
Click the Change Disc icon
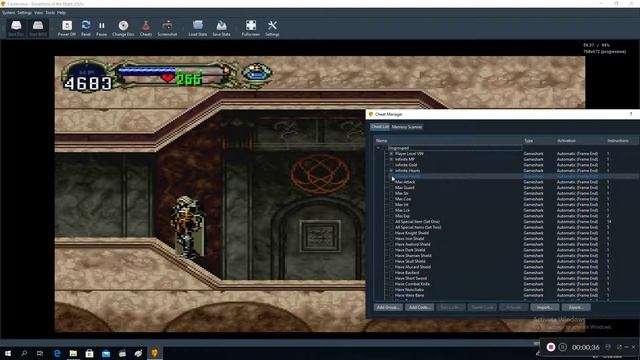(x=123, y=28)
